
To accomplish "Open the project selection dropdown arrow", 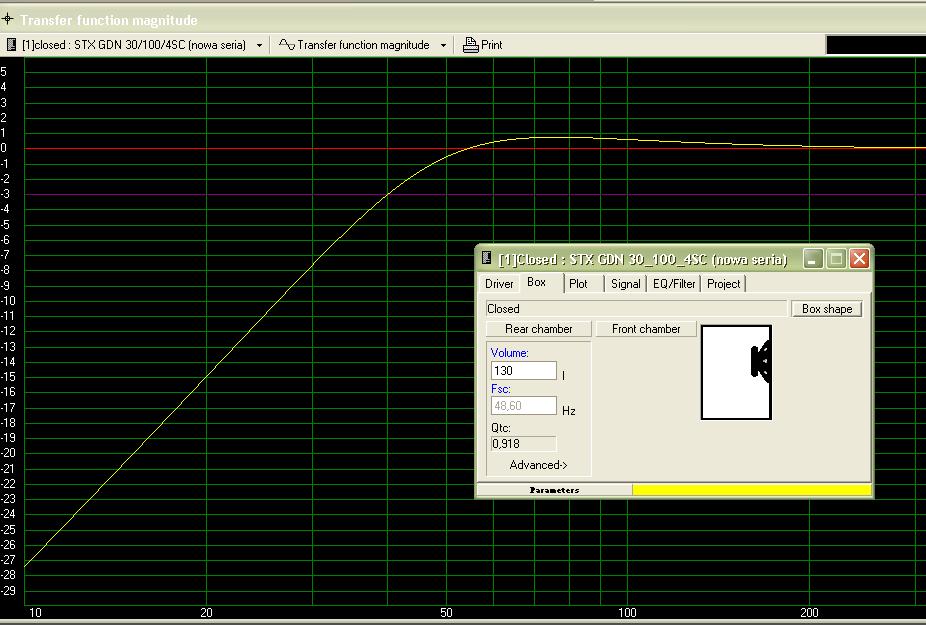I will pos(260,45).
